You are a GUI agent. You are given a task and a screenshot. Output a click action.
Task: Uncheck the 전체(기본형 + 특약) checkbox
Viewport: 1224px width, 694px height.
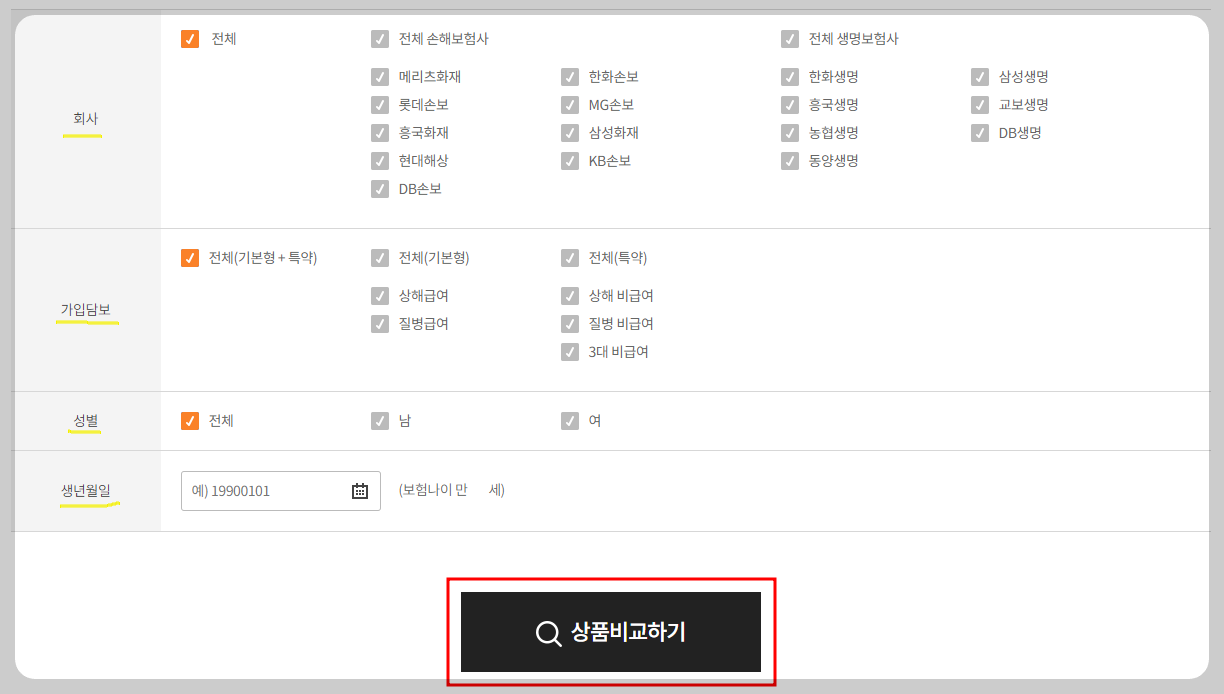[x=190, y=256]
